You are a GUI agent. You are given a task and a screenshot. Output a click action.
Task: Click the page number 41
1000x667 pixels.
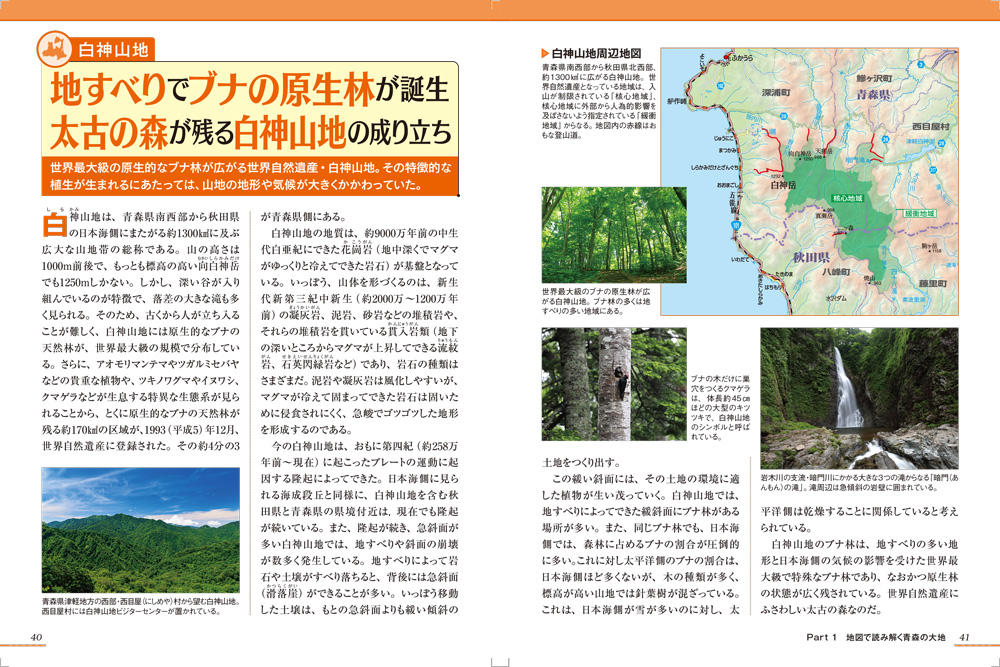[964, 636]
